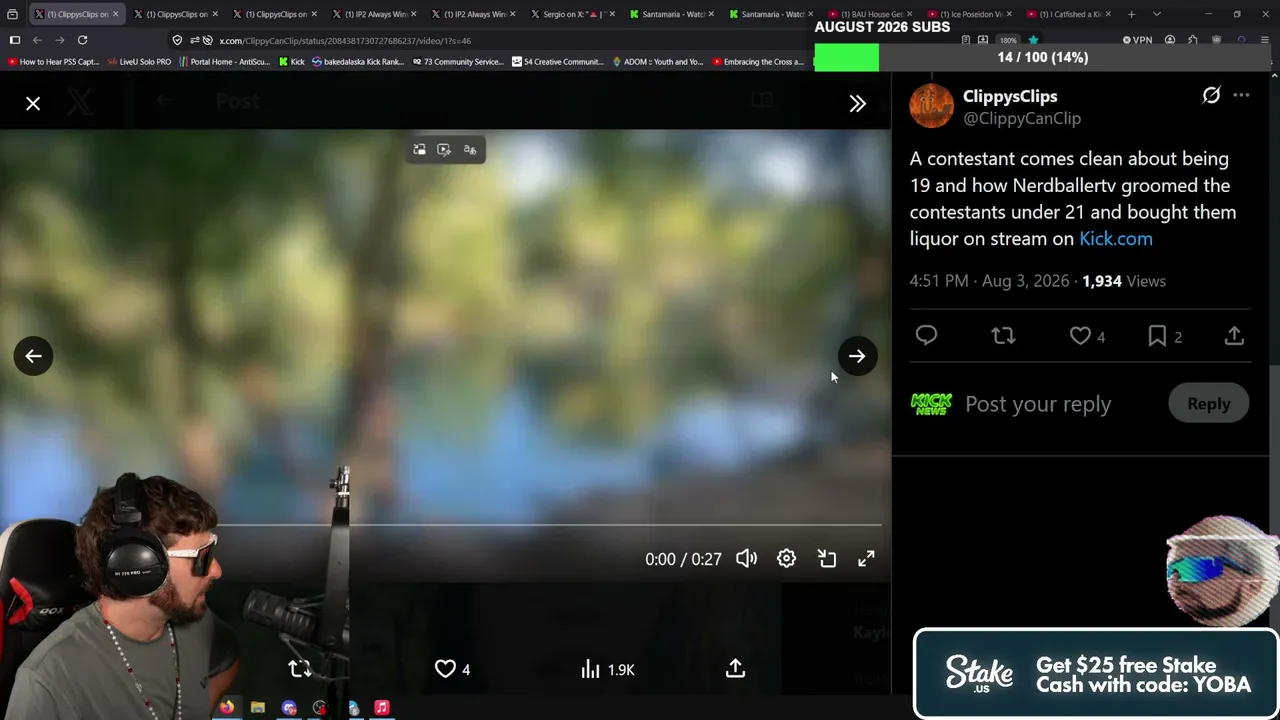Open the ClippysClips profile avatar

pos(931,106)
